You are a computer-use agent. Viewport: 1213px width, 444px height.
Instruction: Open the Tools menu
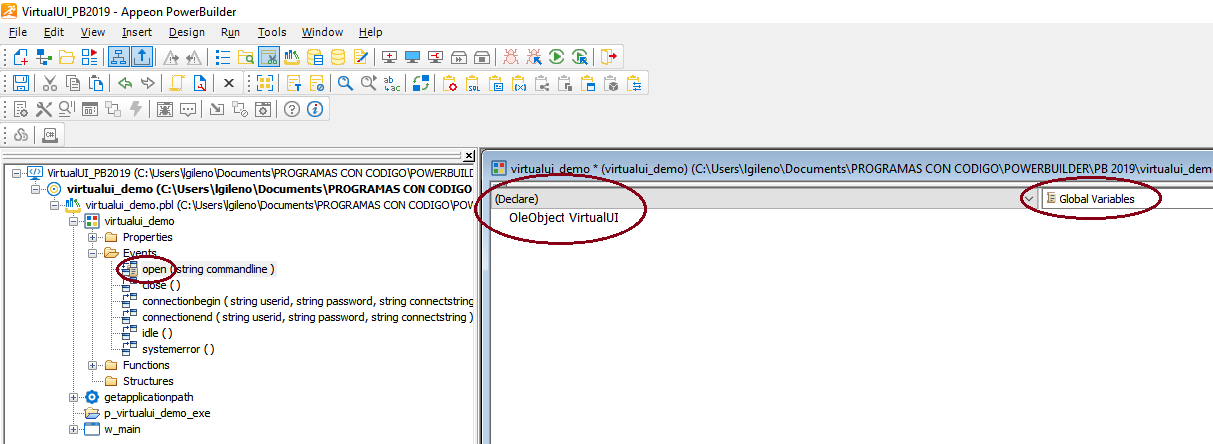click(272, 32)
